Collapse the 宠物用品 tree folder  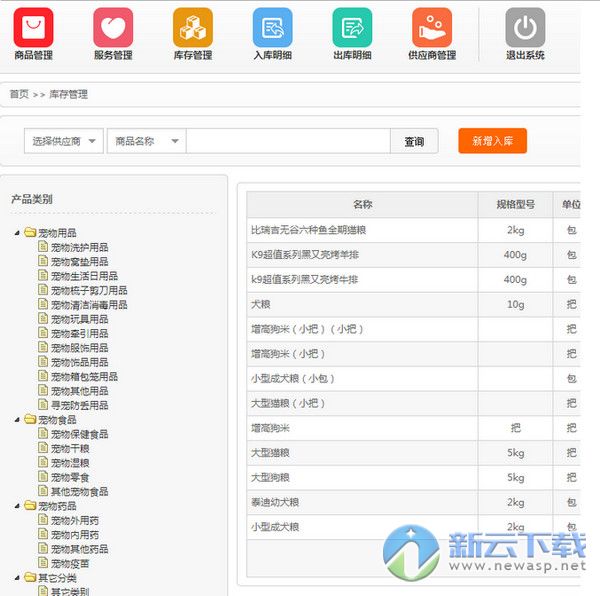click(17, 233)
